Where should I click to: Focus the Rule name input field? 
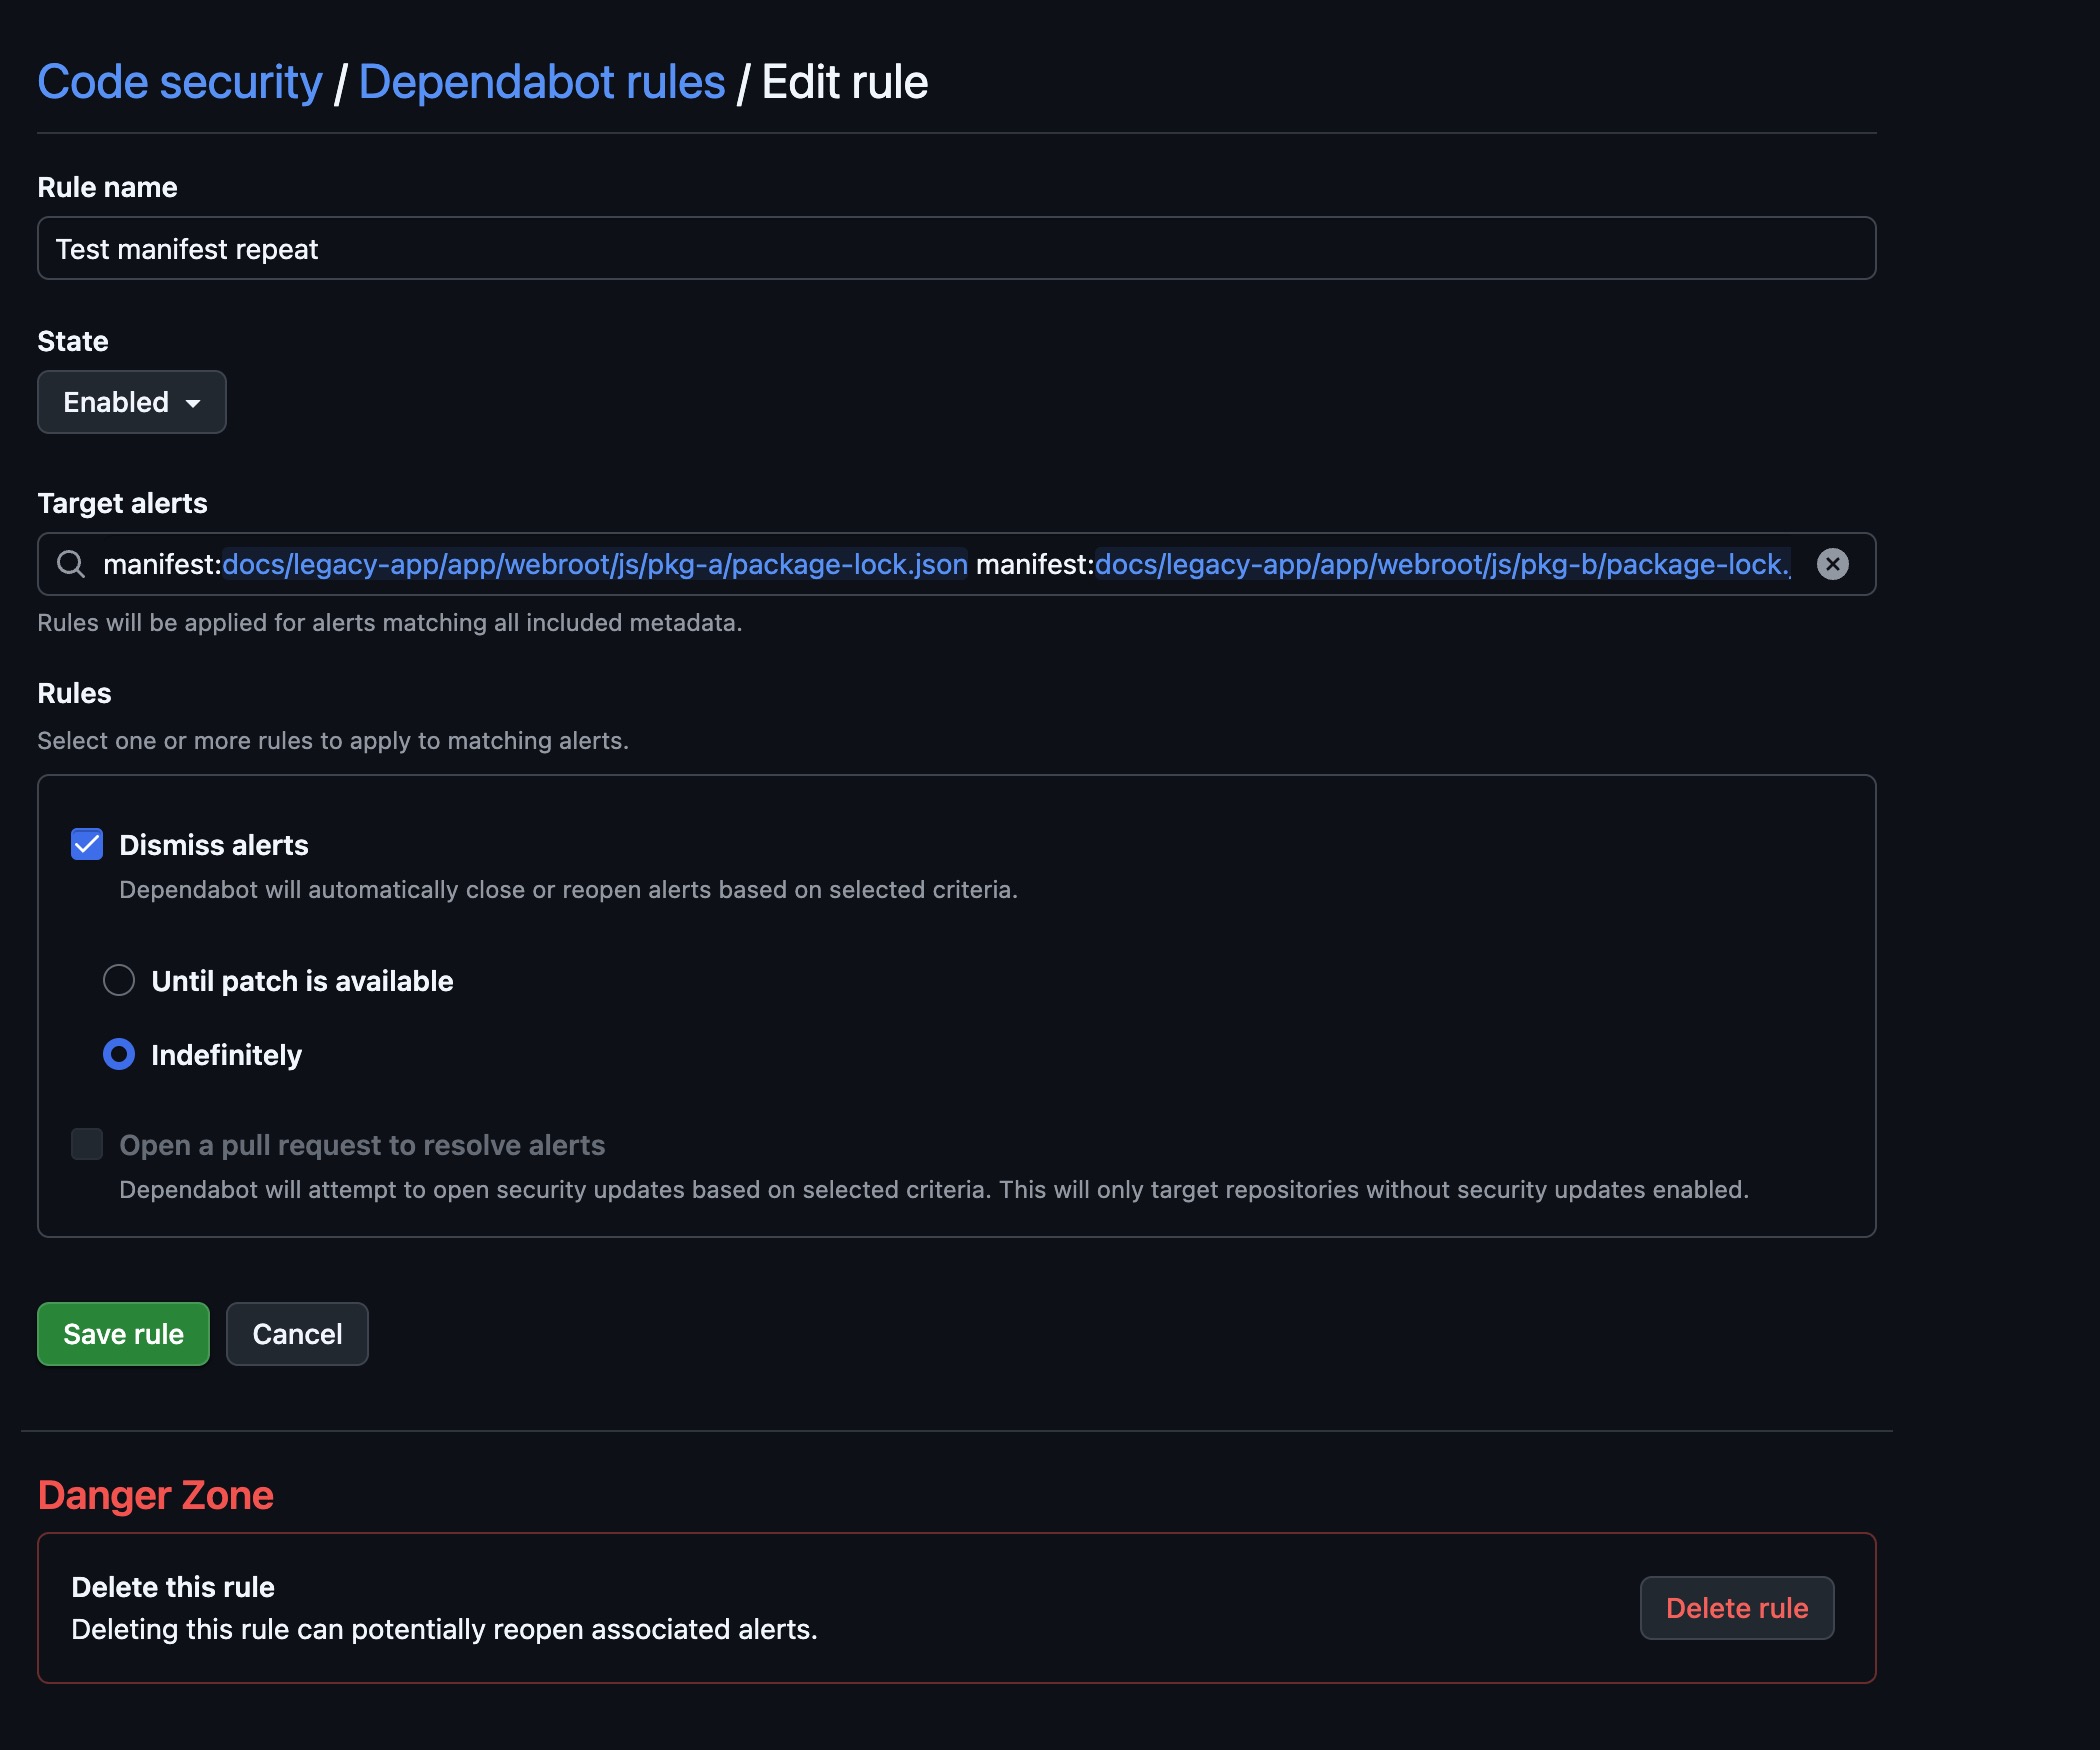956,248
